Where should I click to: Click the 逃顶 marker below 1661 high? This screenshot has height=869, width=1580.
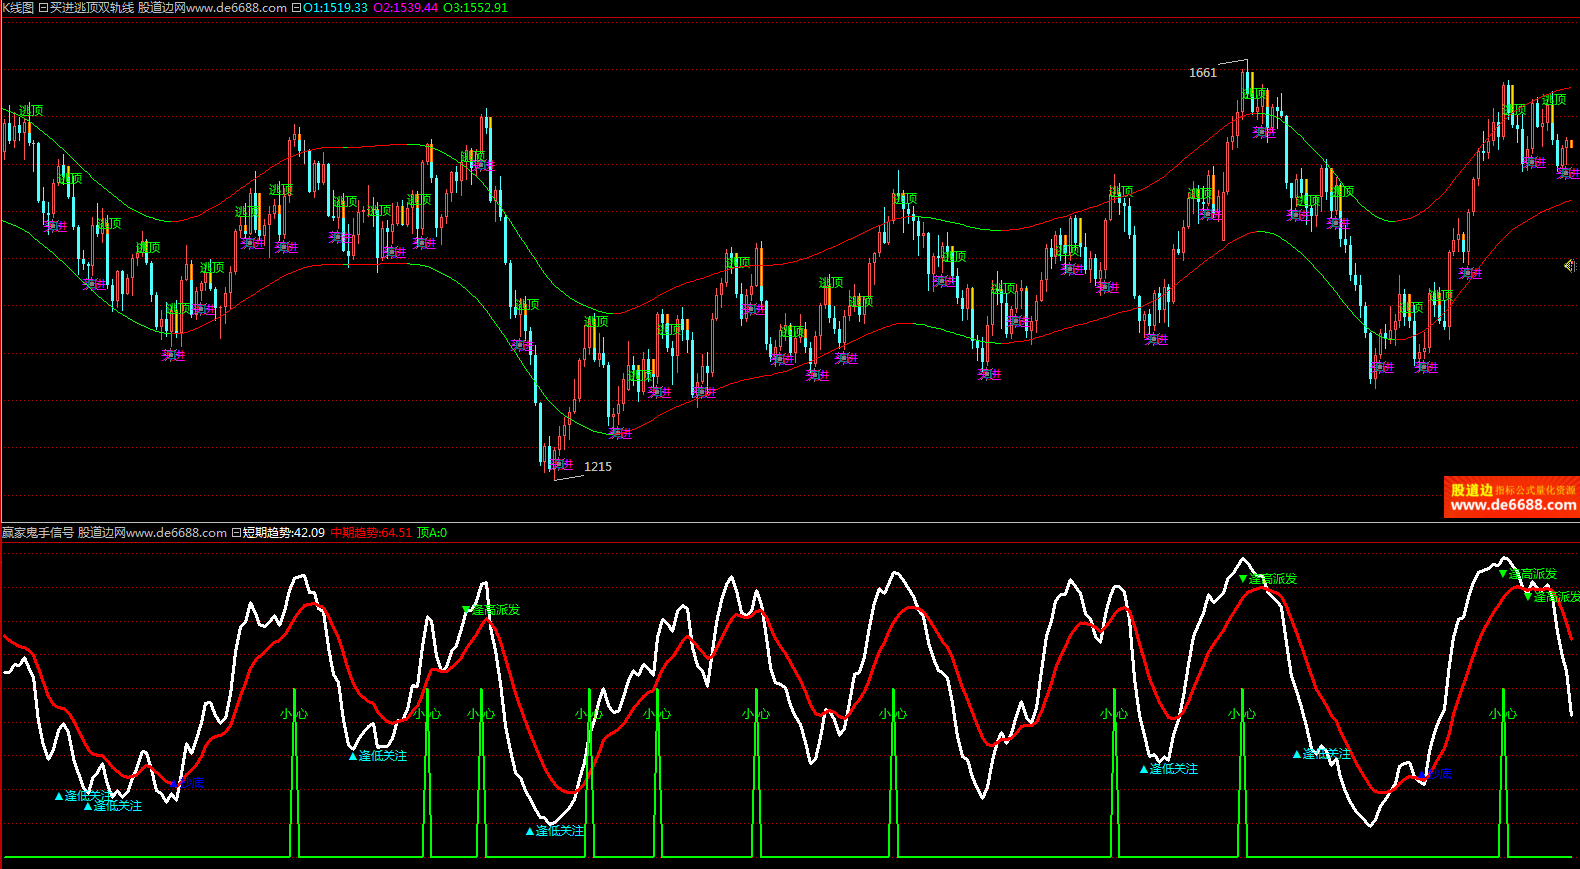1254,94
